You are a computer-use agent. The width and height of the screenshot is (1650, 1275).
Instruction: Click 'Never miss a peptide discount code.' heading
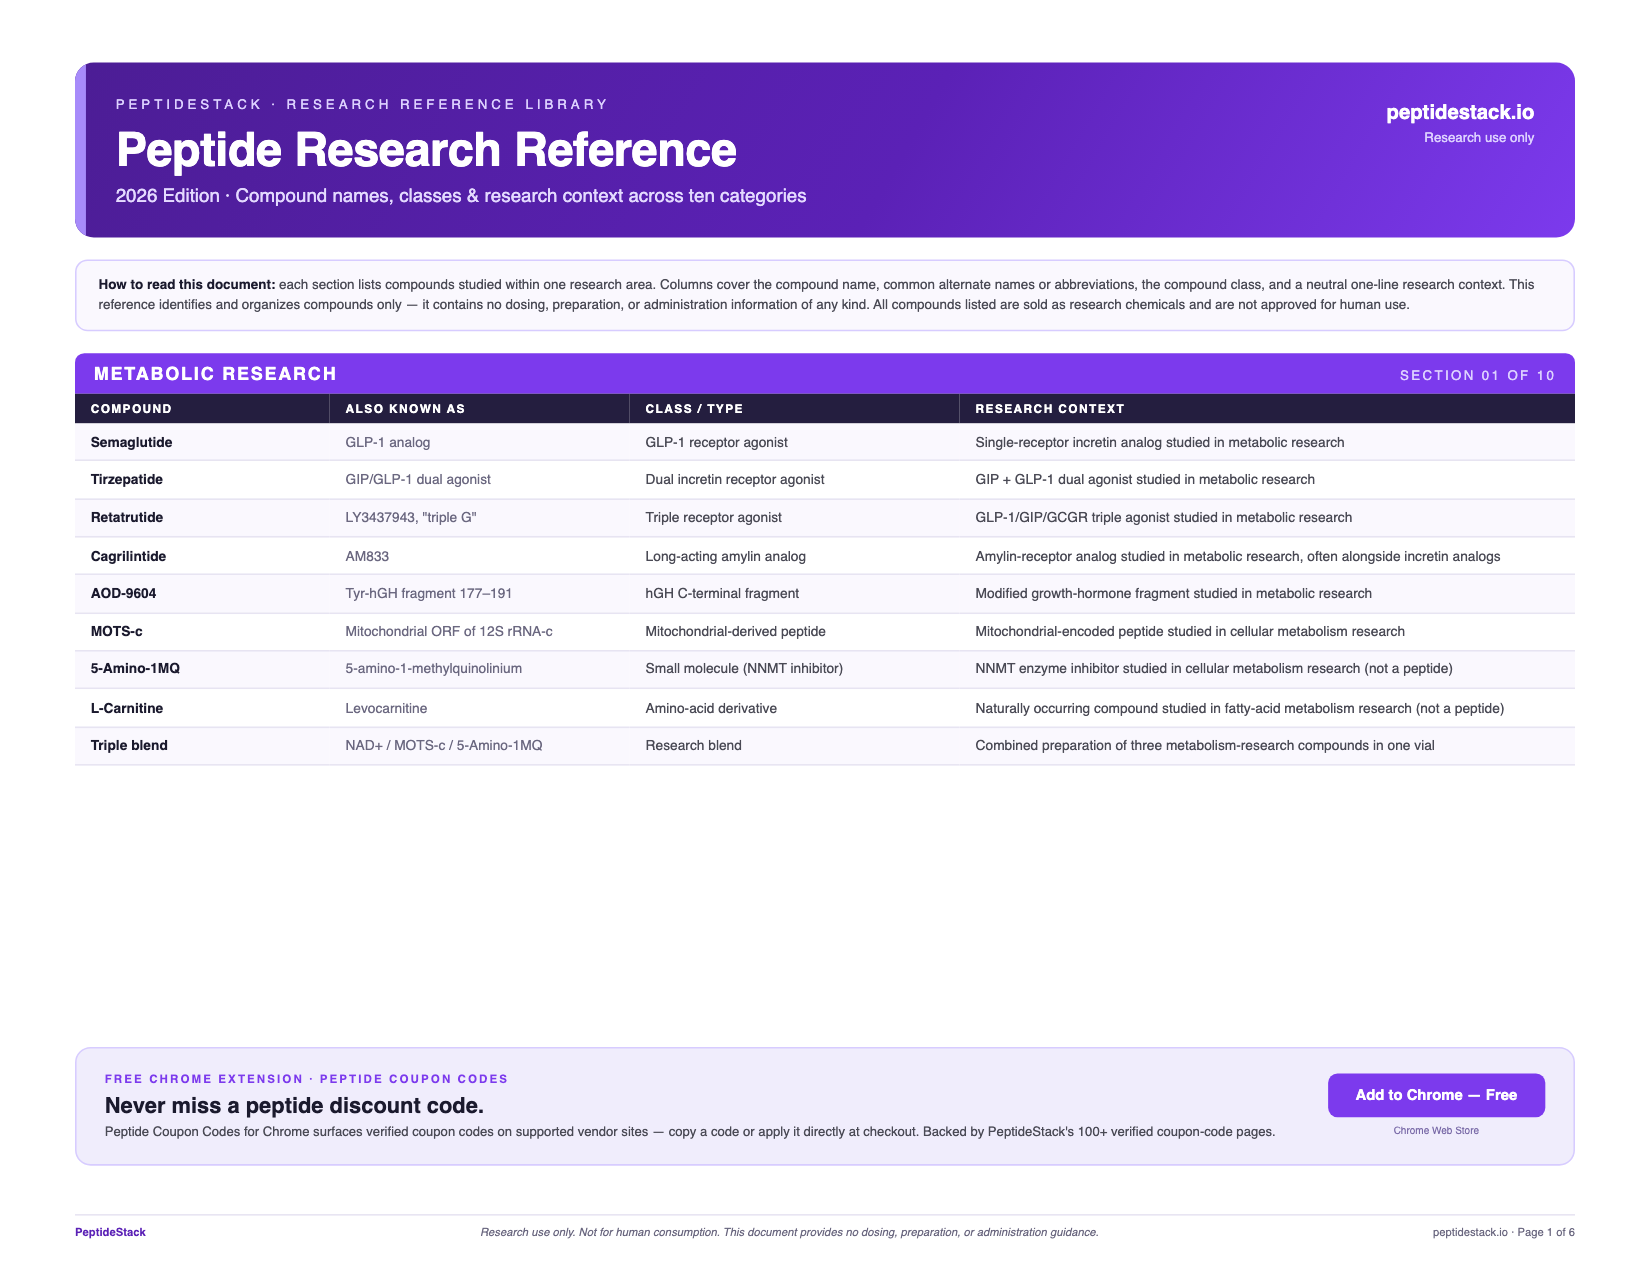coord(294,1105)
